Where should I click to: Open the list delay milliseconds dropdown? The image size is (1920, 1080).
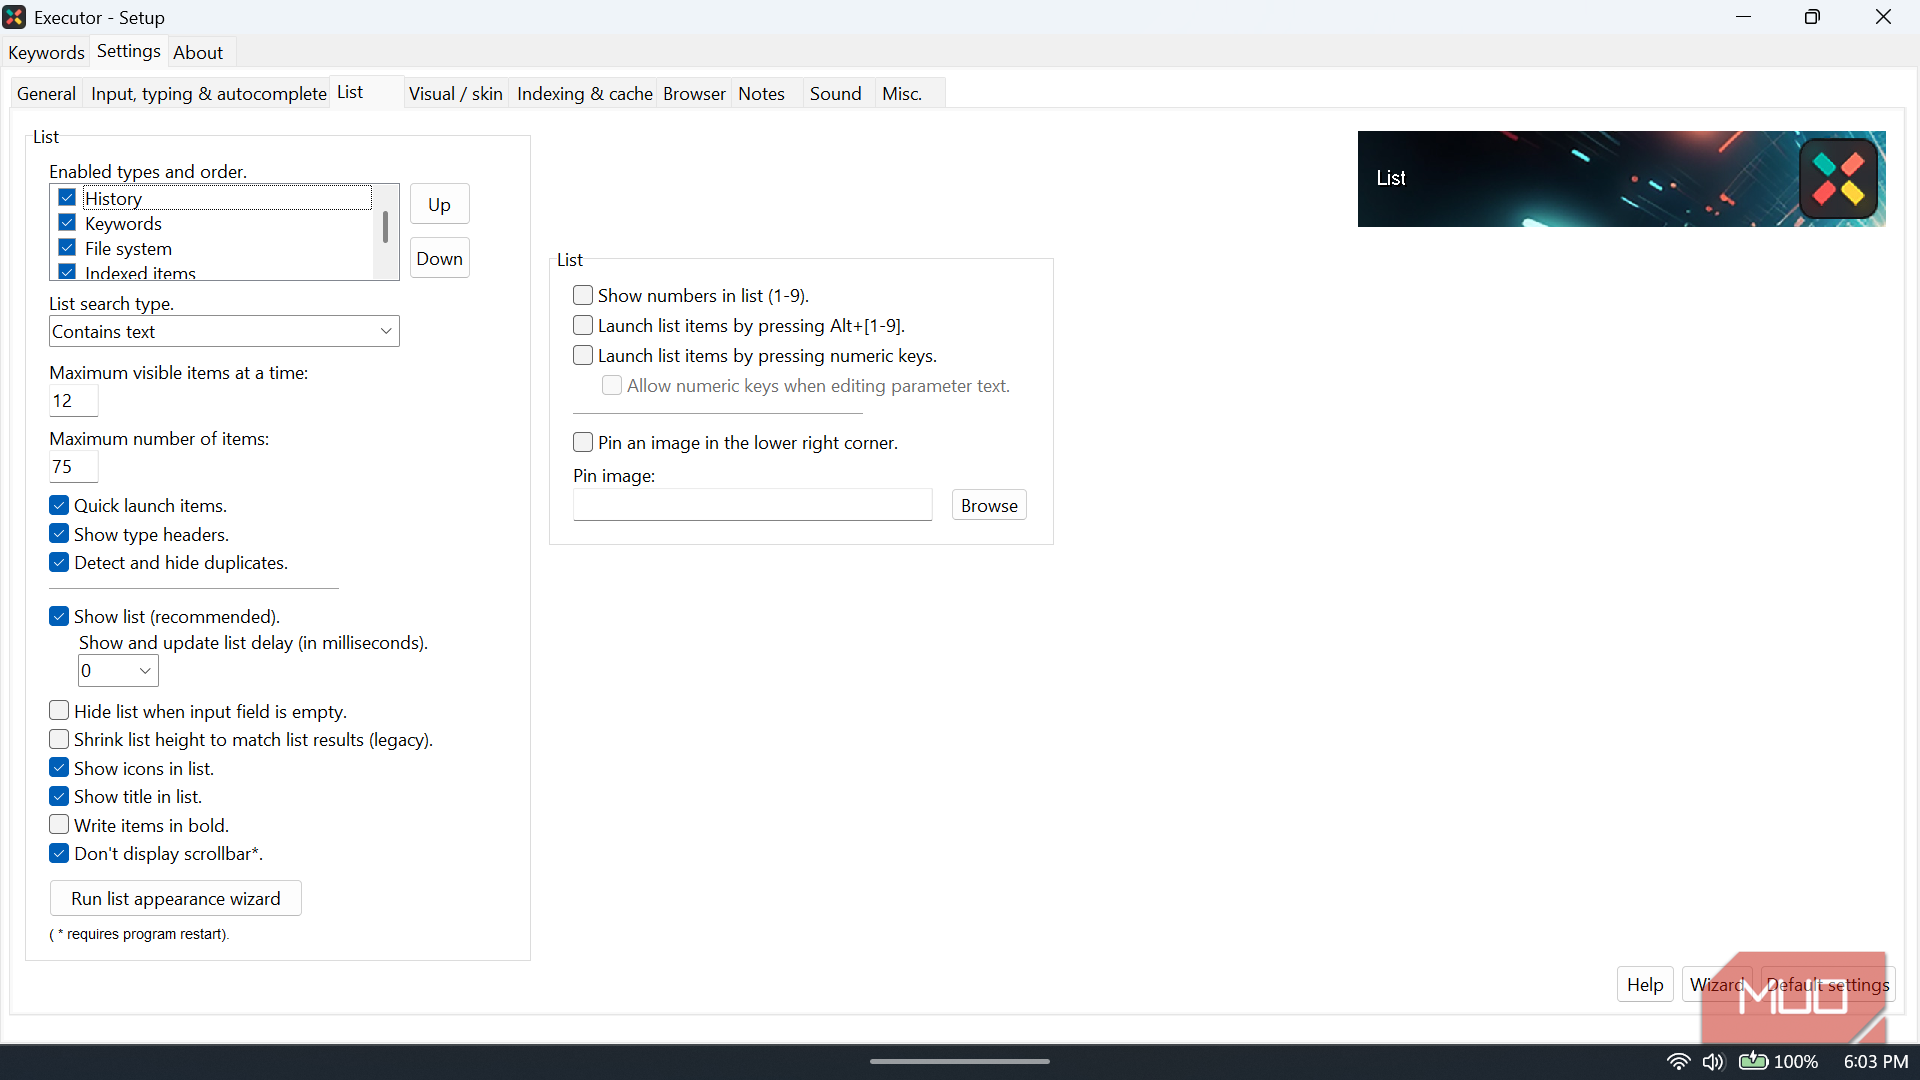[x=118, y=671]
